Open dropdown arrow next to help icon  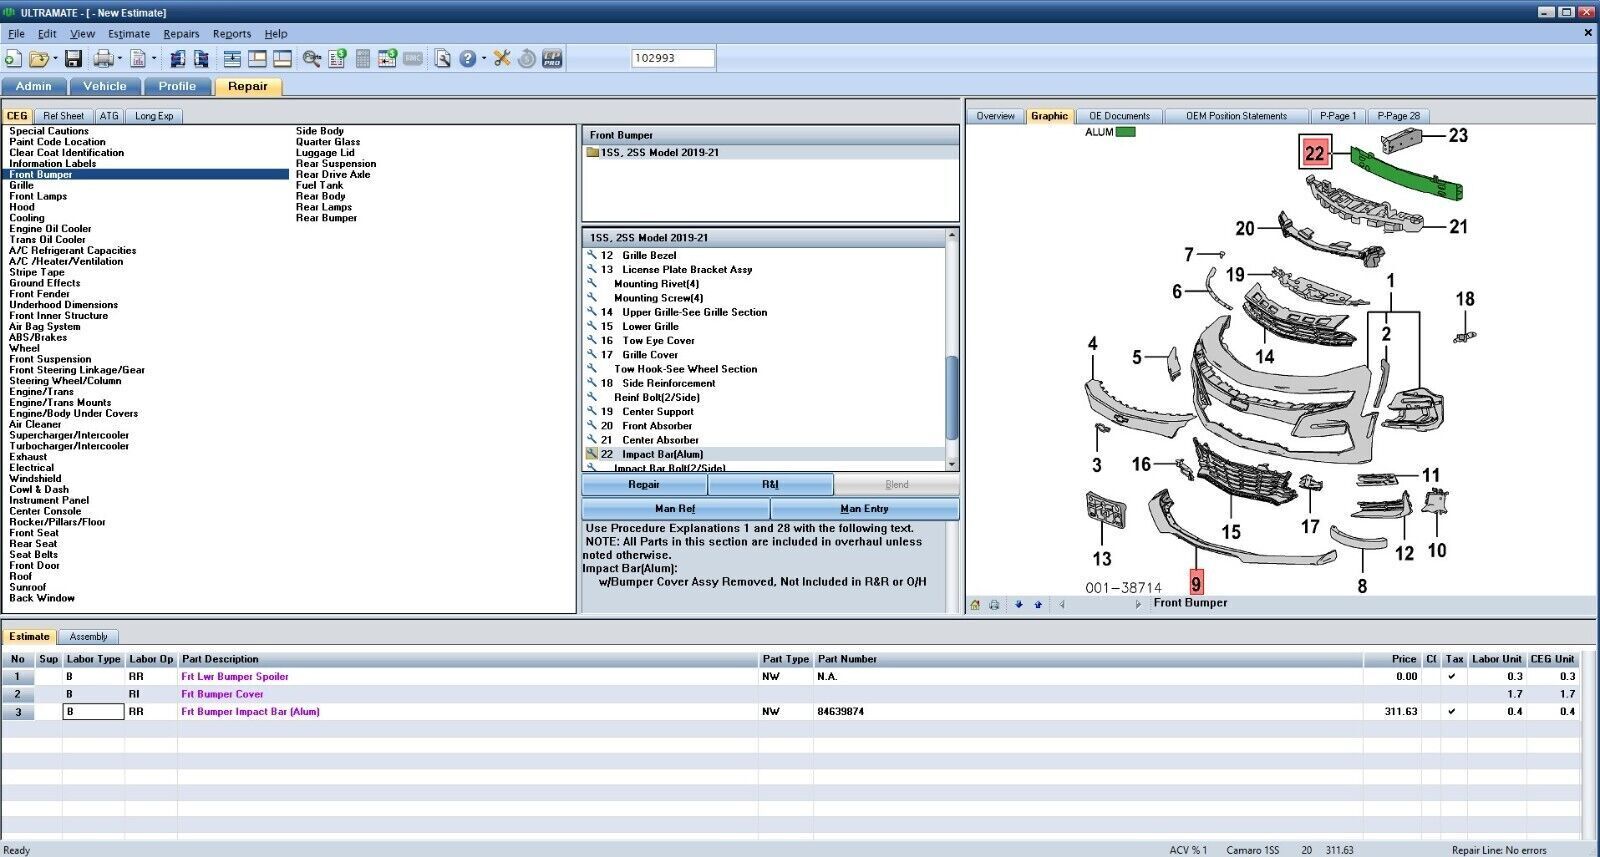pyautogui.click(x=484, y=59)
